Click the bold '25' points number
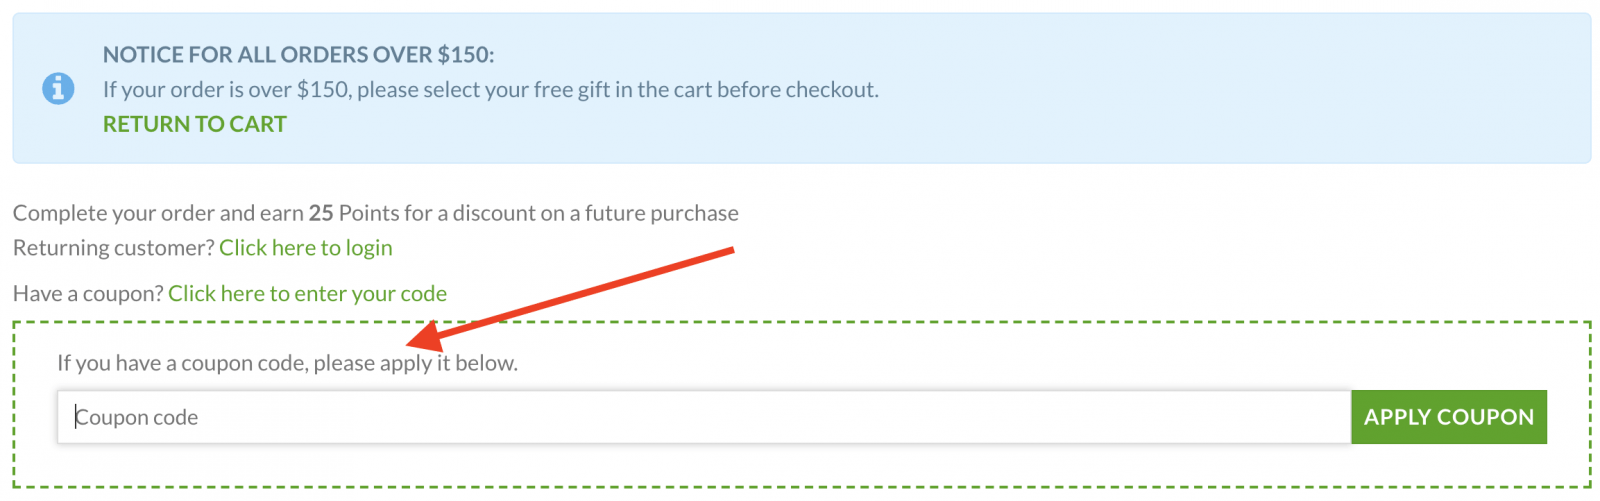This screenshot has height=501, width=1600. [x=321, y=213]
